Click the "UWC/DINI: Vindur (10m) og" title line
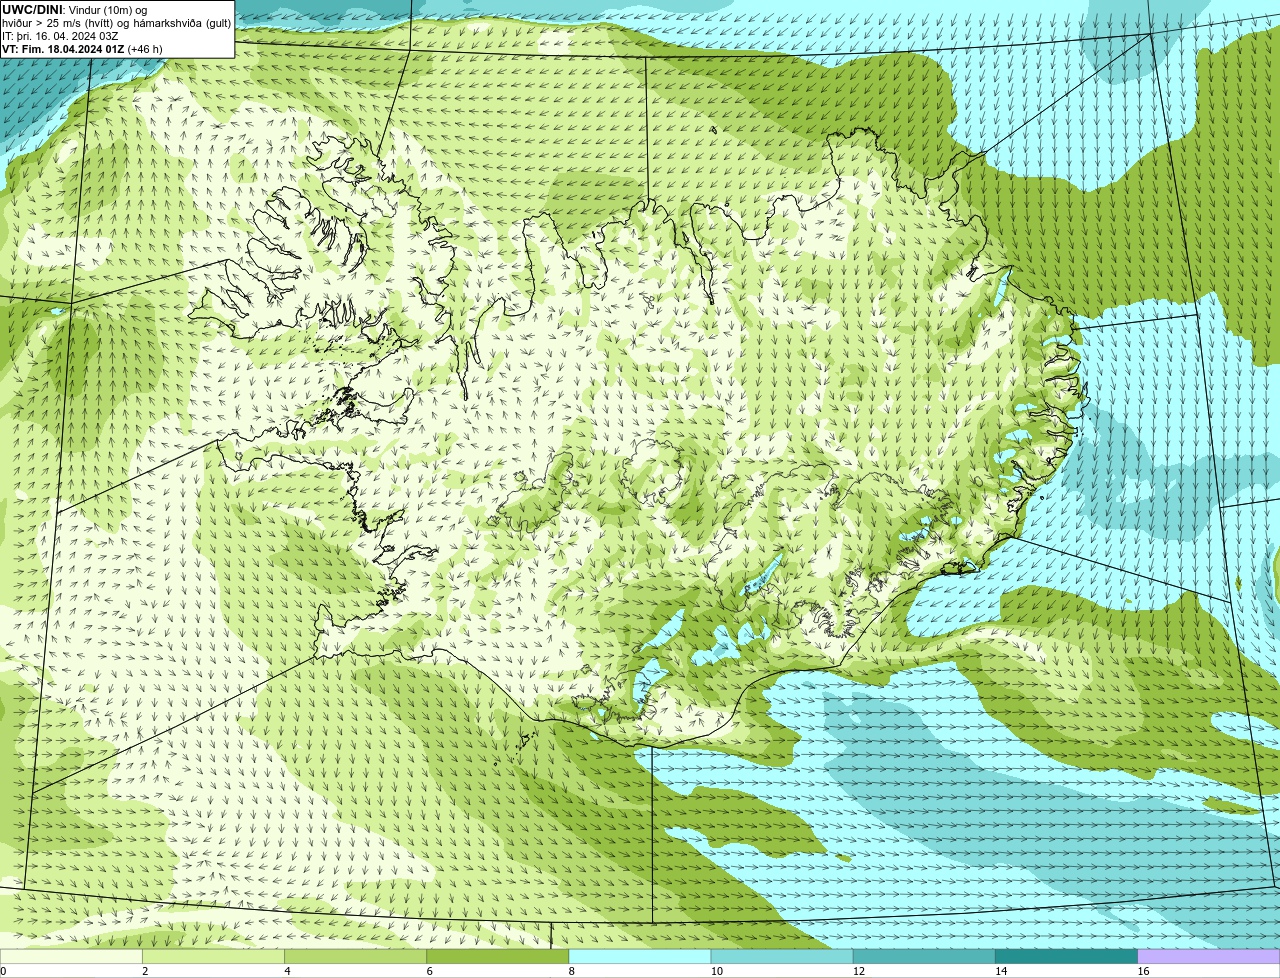1280x978 pixels. [75, 10]
